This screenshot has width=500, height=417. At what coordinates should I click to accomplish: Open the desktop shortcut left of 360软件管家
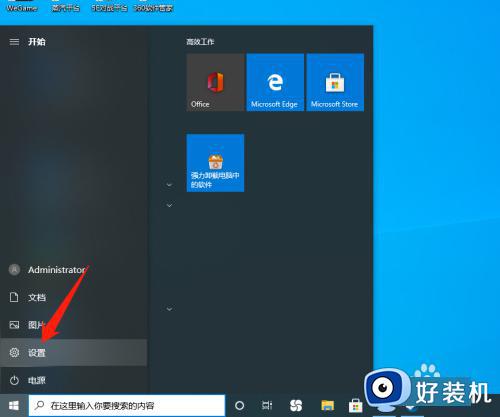(x=109, y=7)
